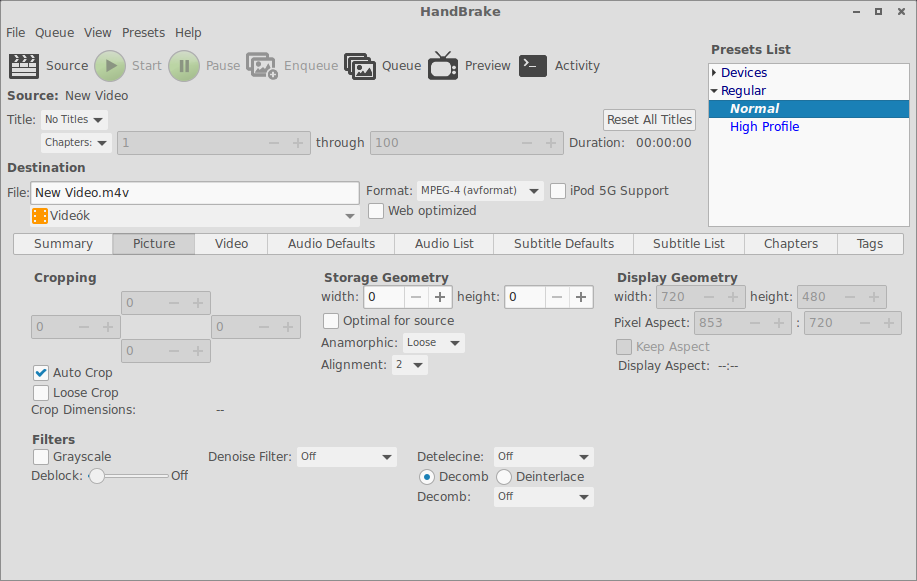Click the Enqueue add-image icon
Image resolution: width=917 pixels, height=581 pixels.
[261, 66]
